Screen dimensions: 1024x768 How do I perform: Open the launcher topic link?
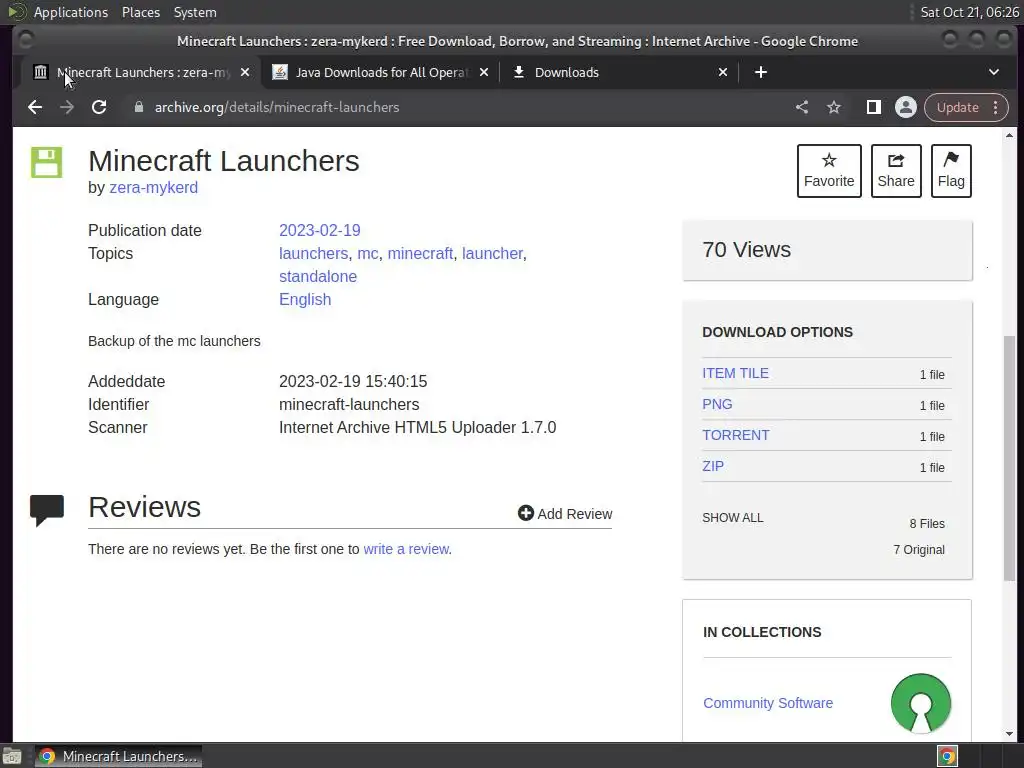click(492, 253)
